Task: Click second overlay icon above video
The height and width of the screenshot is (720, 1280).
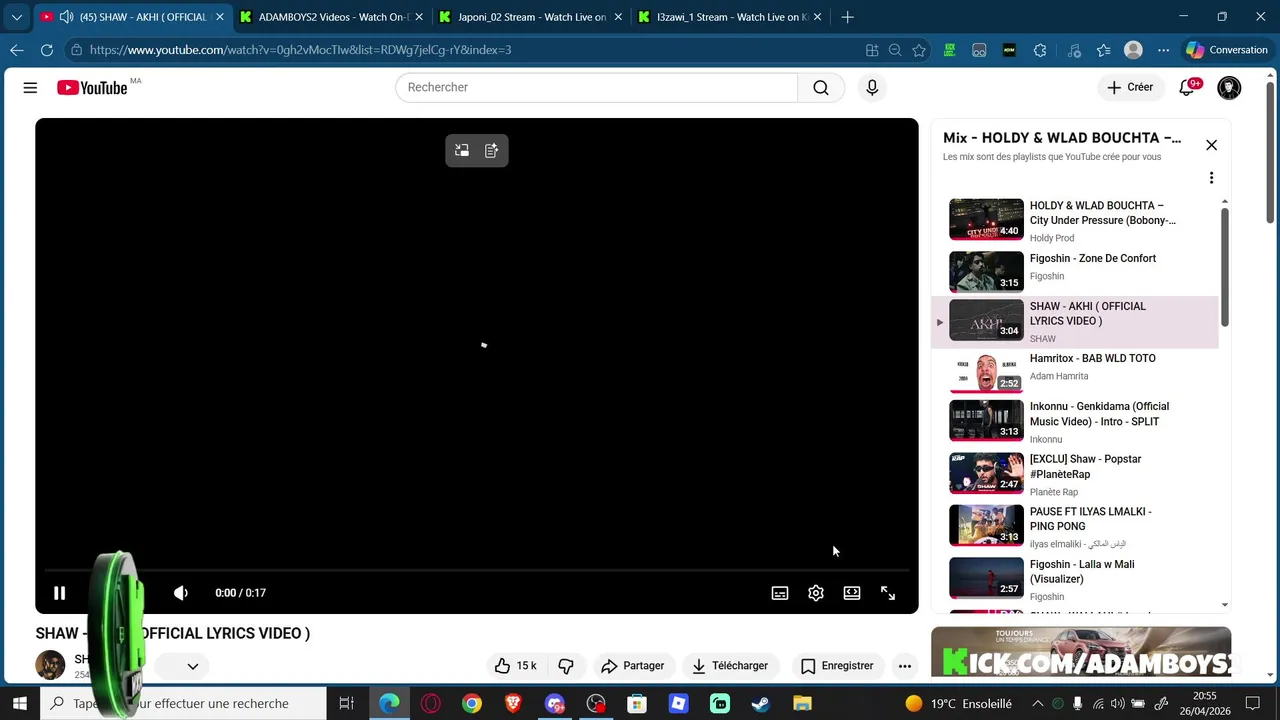Action: (492, 151)
